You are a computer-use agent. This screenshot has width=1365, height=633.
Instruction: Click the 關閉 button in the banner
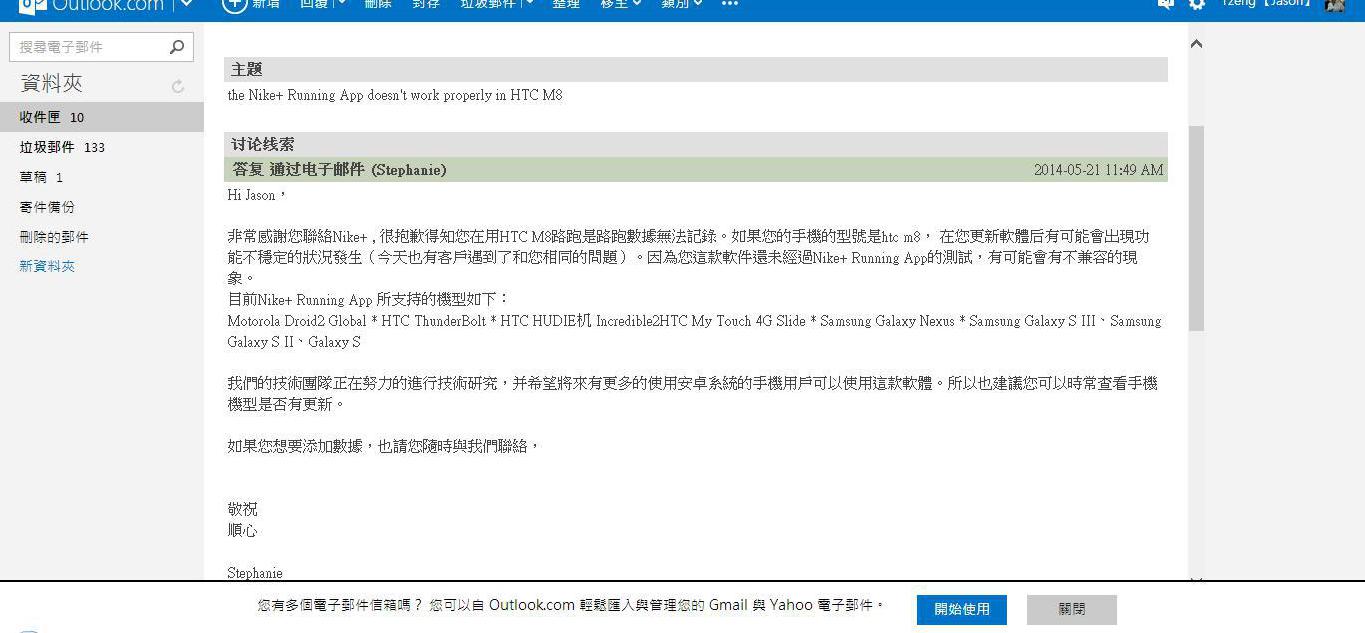(1072, 609)
